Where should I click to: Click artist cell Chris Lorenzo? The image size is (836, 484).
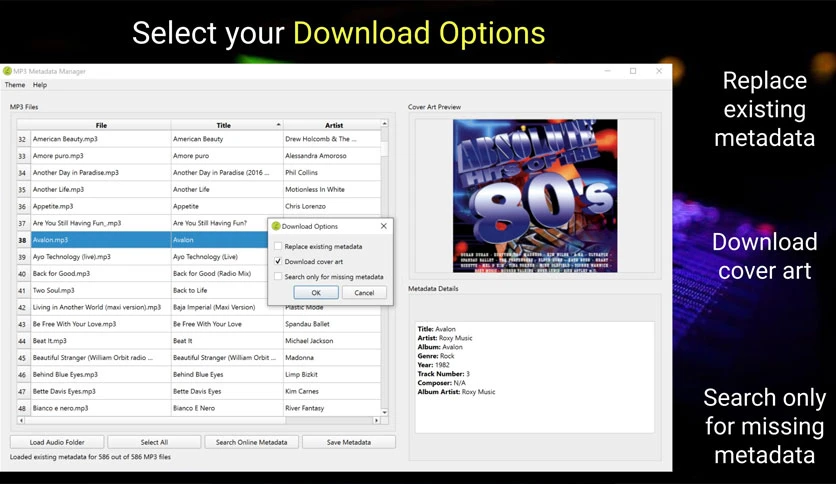pos(332,206)
